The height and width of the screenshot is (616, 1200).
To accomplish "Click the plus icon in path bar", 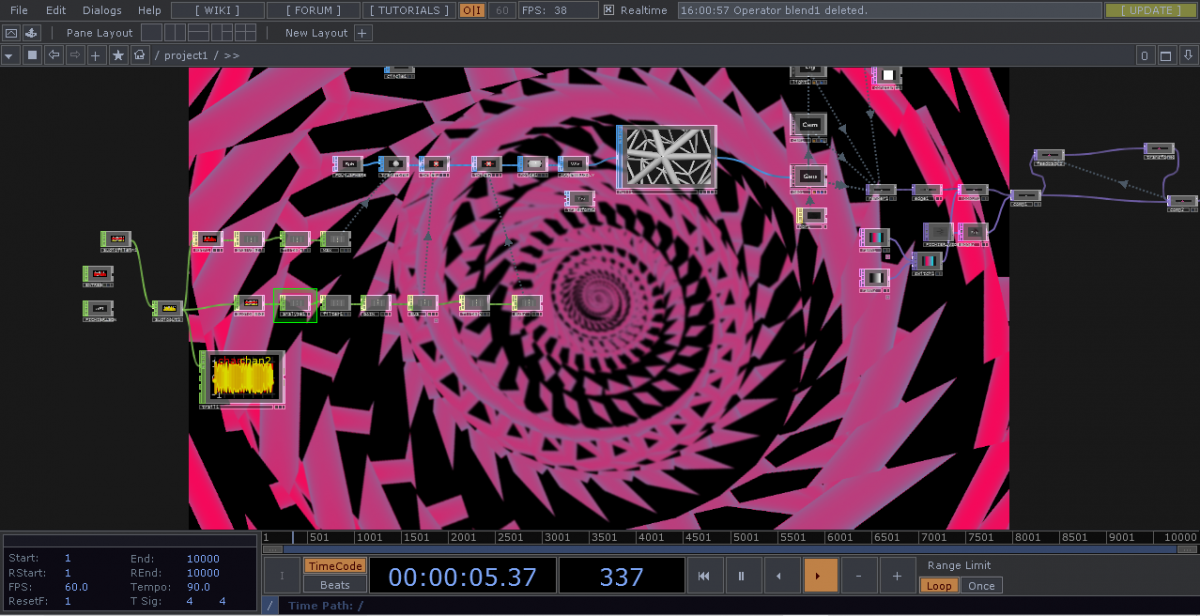I will click(96, 55).
